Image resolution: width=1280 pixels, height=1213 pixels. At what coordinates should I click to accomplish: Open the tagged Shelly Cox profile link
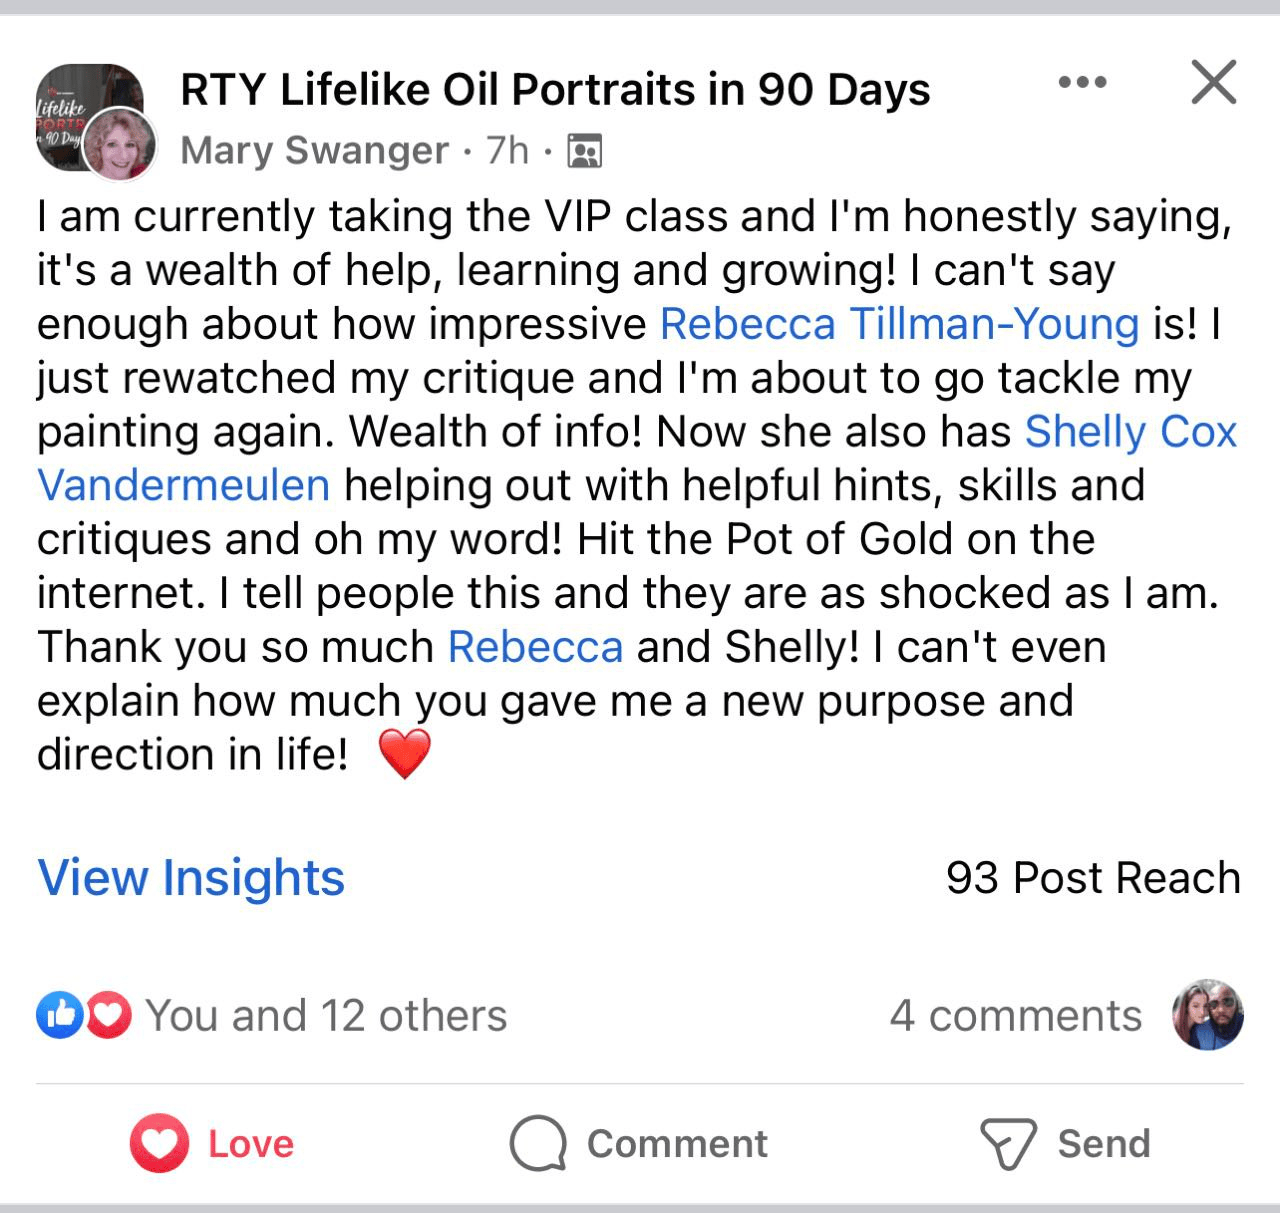point(1130,432)
